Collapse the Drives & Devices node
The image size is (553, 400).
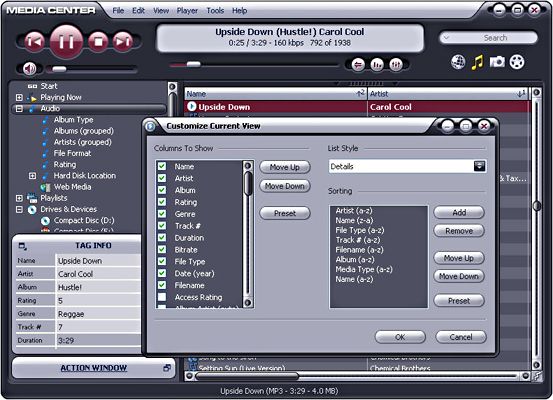coord(19,210)
